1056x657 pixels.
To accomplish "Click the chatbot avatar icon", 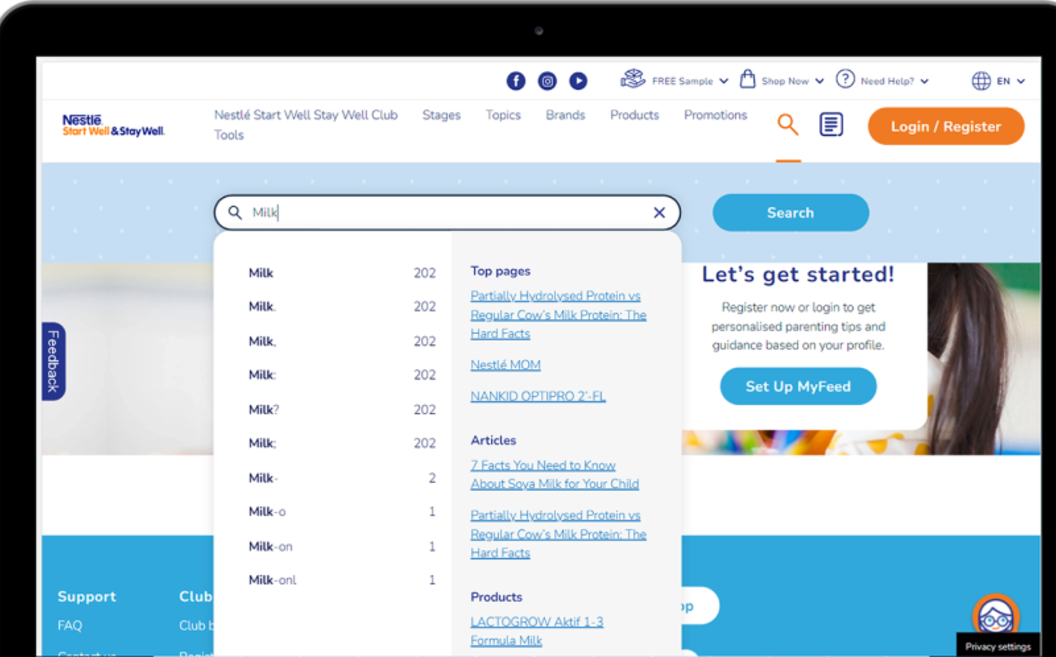I will 995,616.
